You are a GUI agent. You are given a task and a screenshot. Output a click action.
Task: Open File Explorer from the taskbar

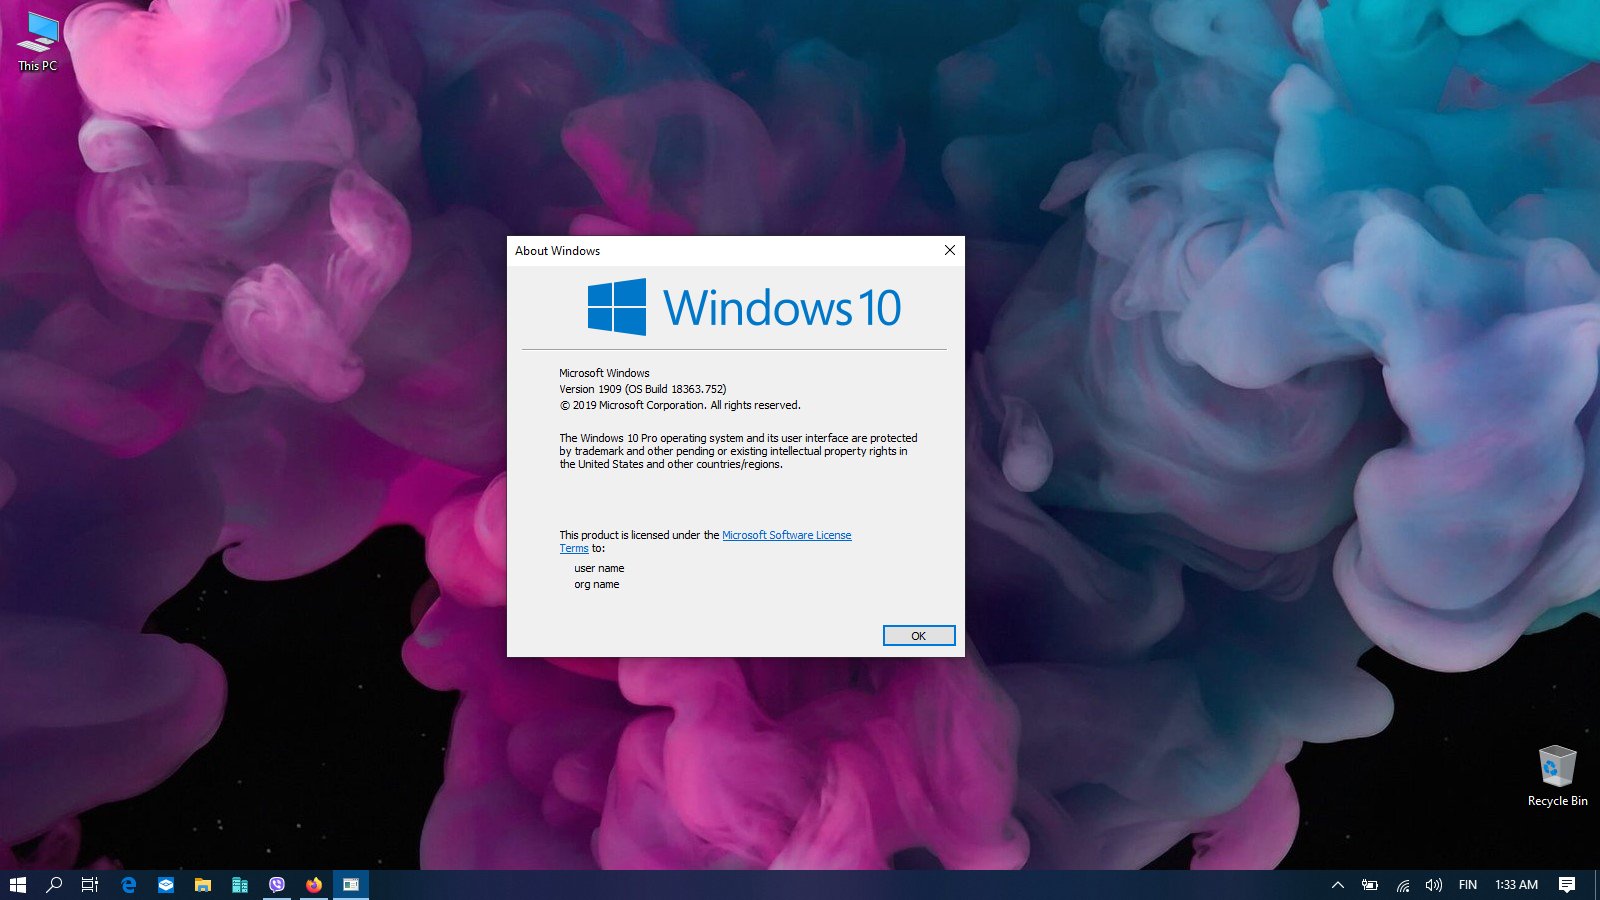point(202,885)
